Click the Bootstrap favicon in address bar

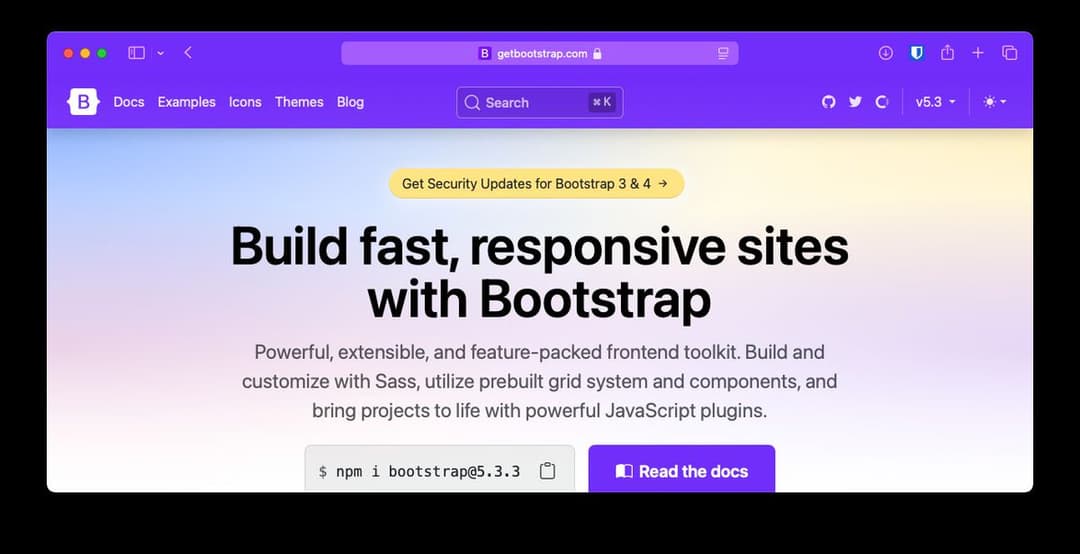point(485,53)
